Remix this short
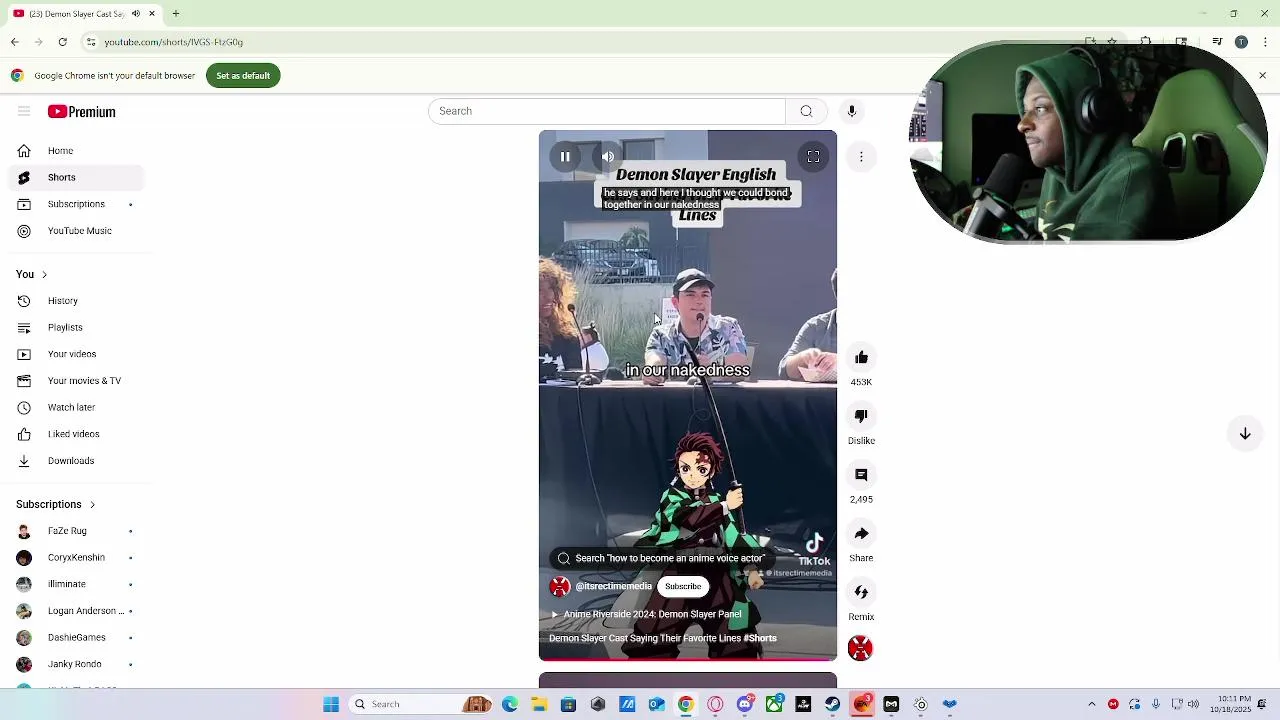This screenshot has height=720, width=1280. pyautogui.click(x=861, y=592)
